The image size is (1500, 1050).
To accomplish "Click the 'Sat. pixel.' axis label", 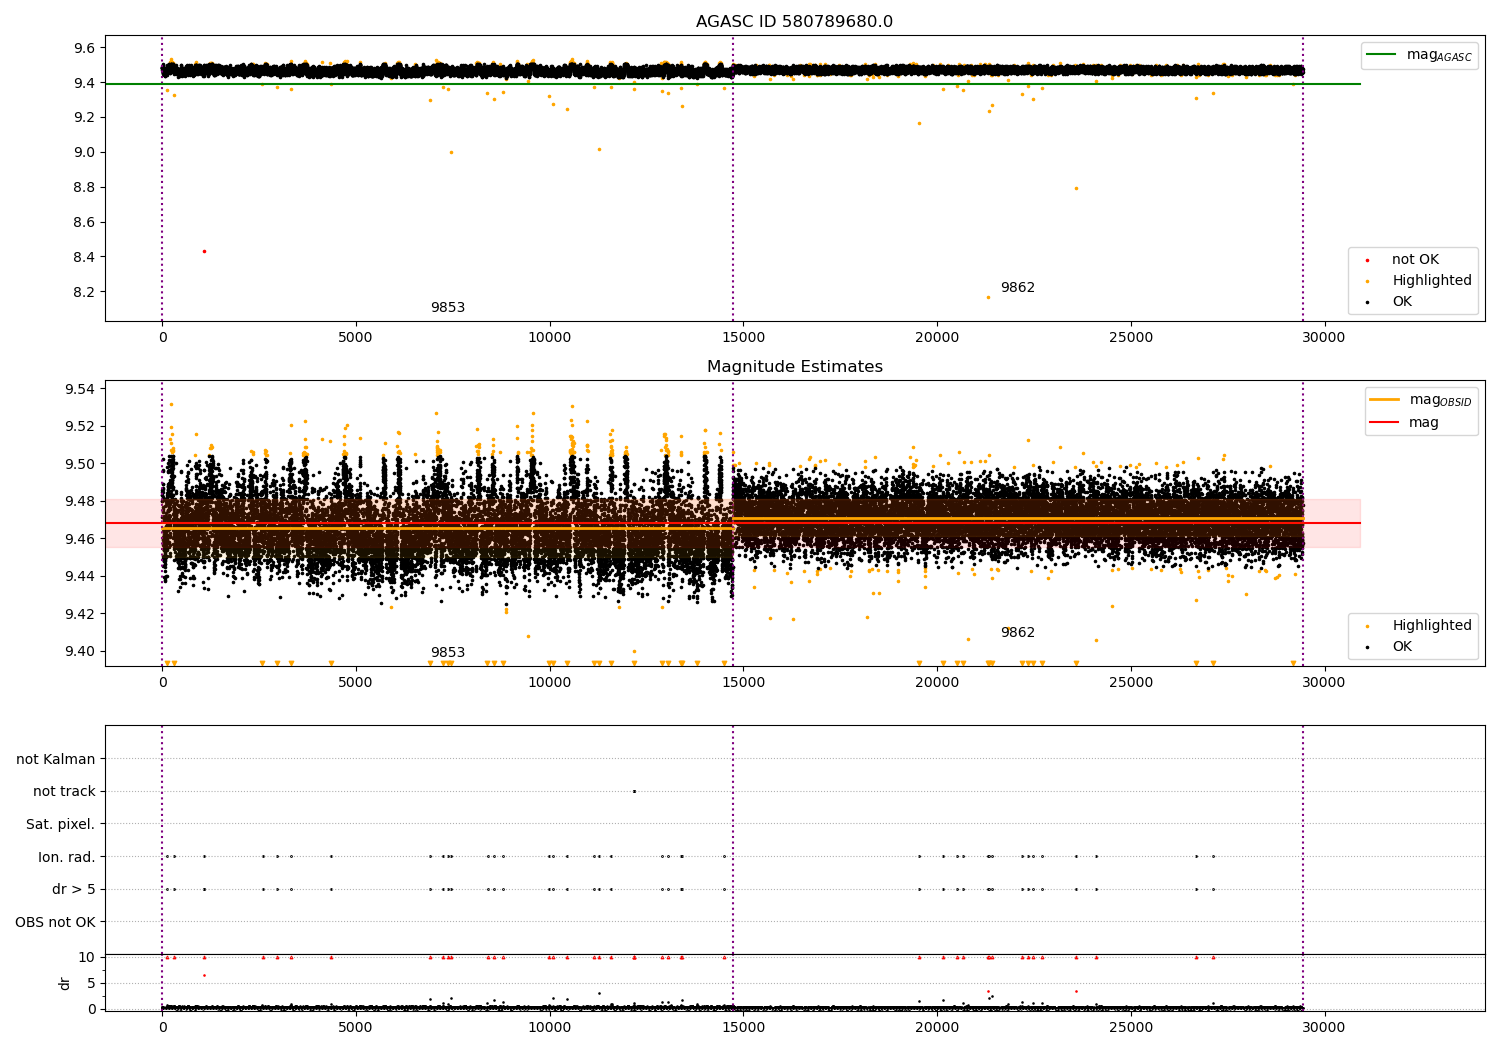I will click(x=61, y=824).
